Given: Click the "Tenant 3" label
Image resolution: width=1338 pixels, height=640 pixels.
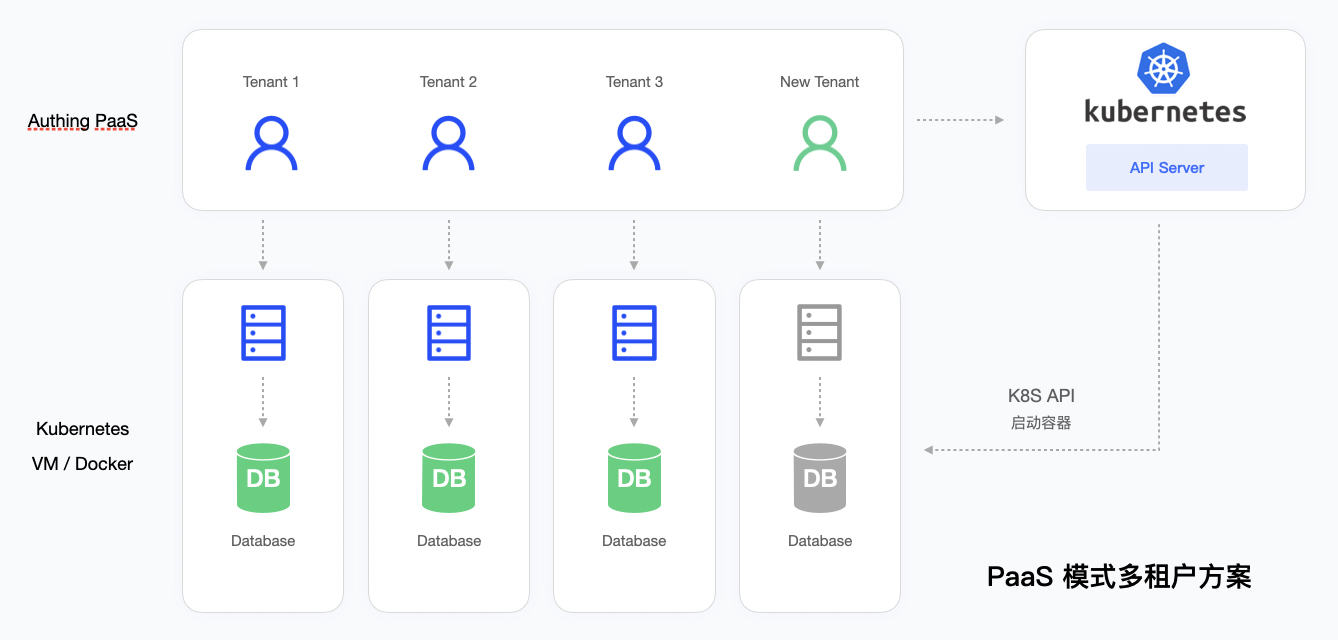Looking at the screenshot, I should (x=634, y=82).
